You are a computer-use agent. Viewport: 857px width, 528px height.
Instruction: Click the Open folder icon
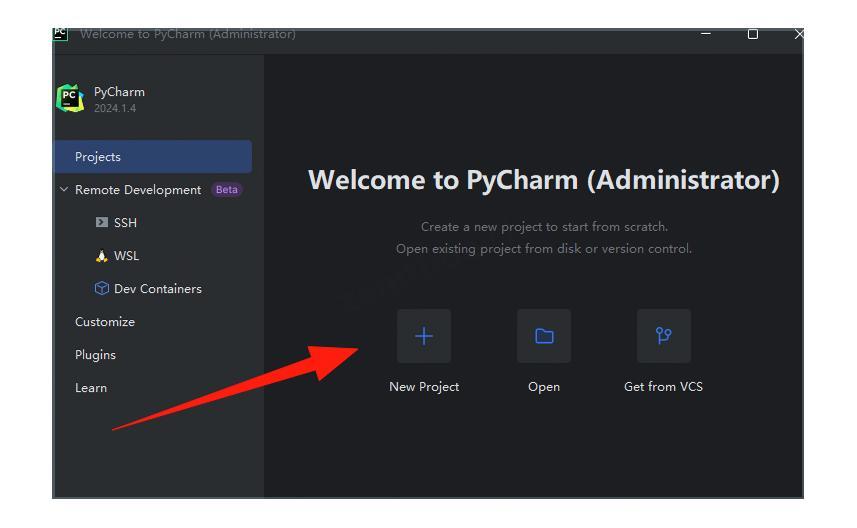pos(544,336)
